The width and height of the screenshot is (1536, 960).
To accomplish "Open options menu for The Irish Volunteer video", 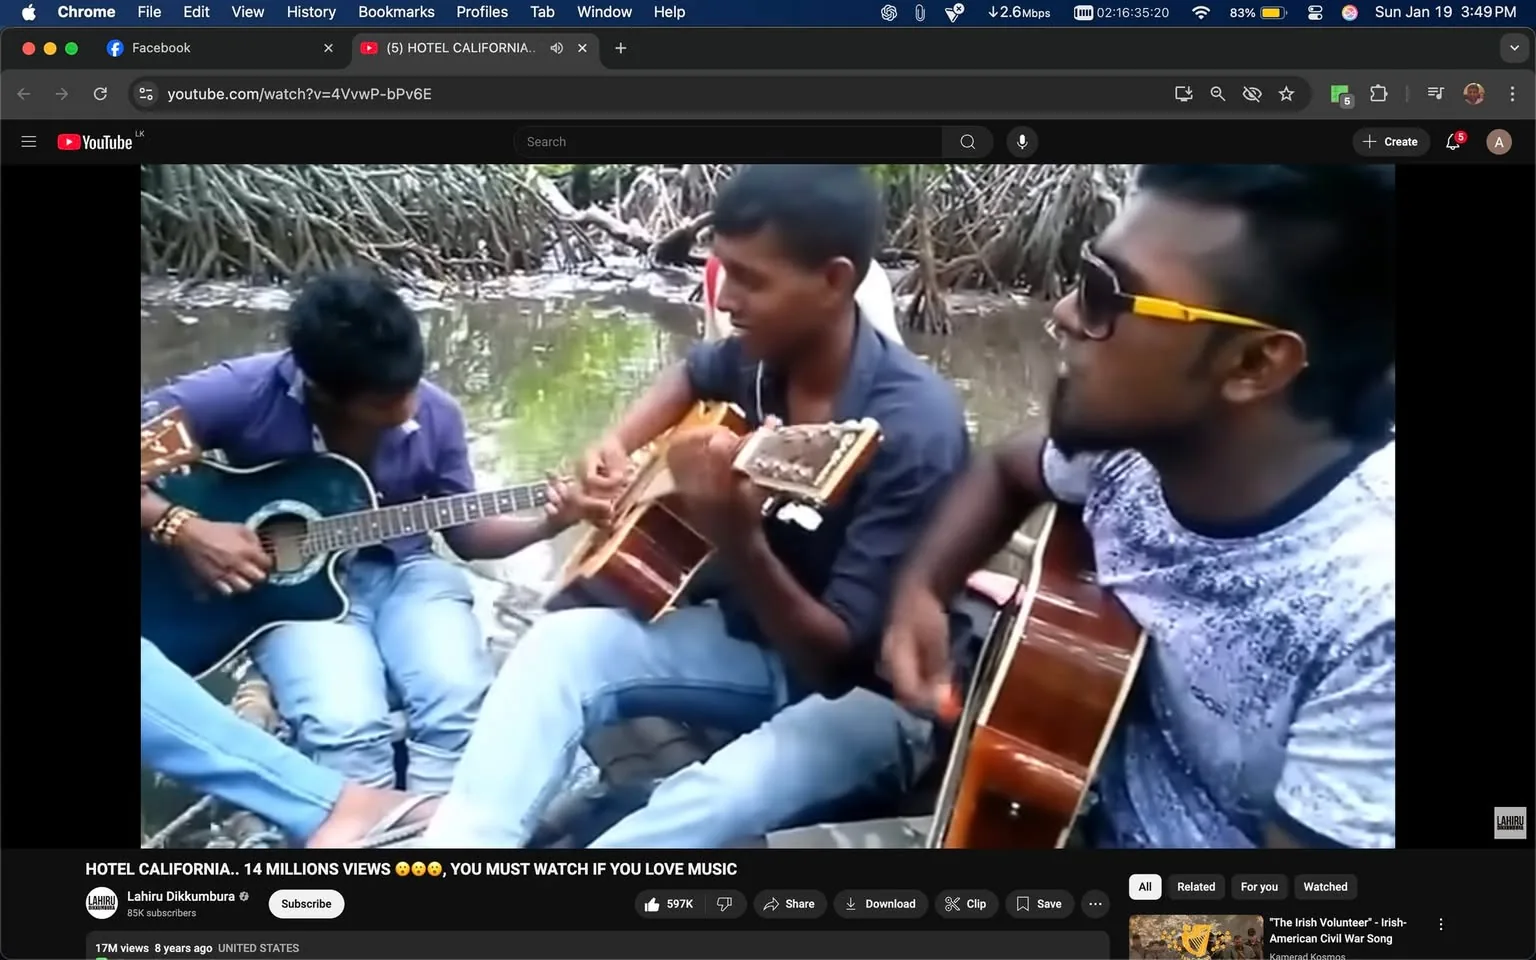I will pyautogui.click(x=1440, y=923).
